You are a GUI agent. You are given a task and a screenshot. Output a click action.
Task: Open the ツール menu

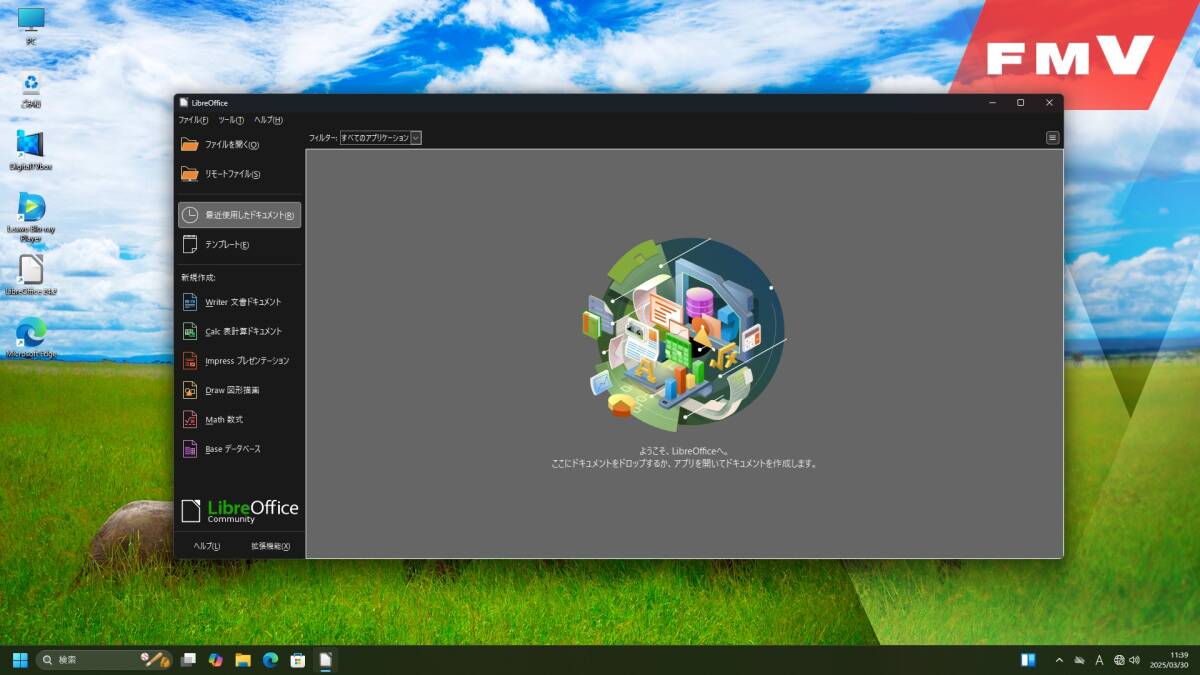[231, 120]
